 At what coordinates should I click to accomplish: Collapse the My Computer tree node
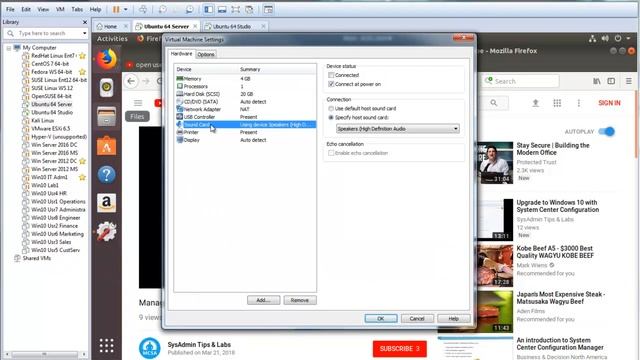pyautogui.click(x=9, y=48)
